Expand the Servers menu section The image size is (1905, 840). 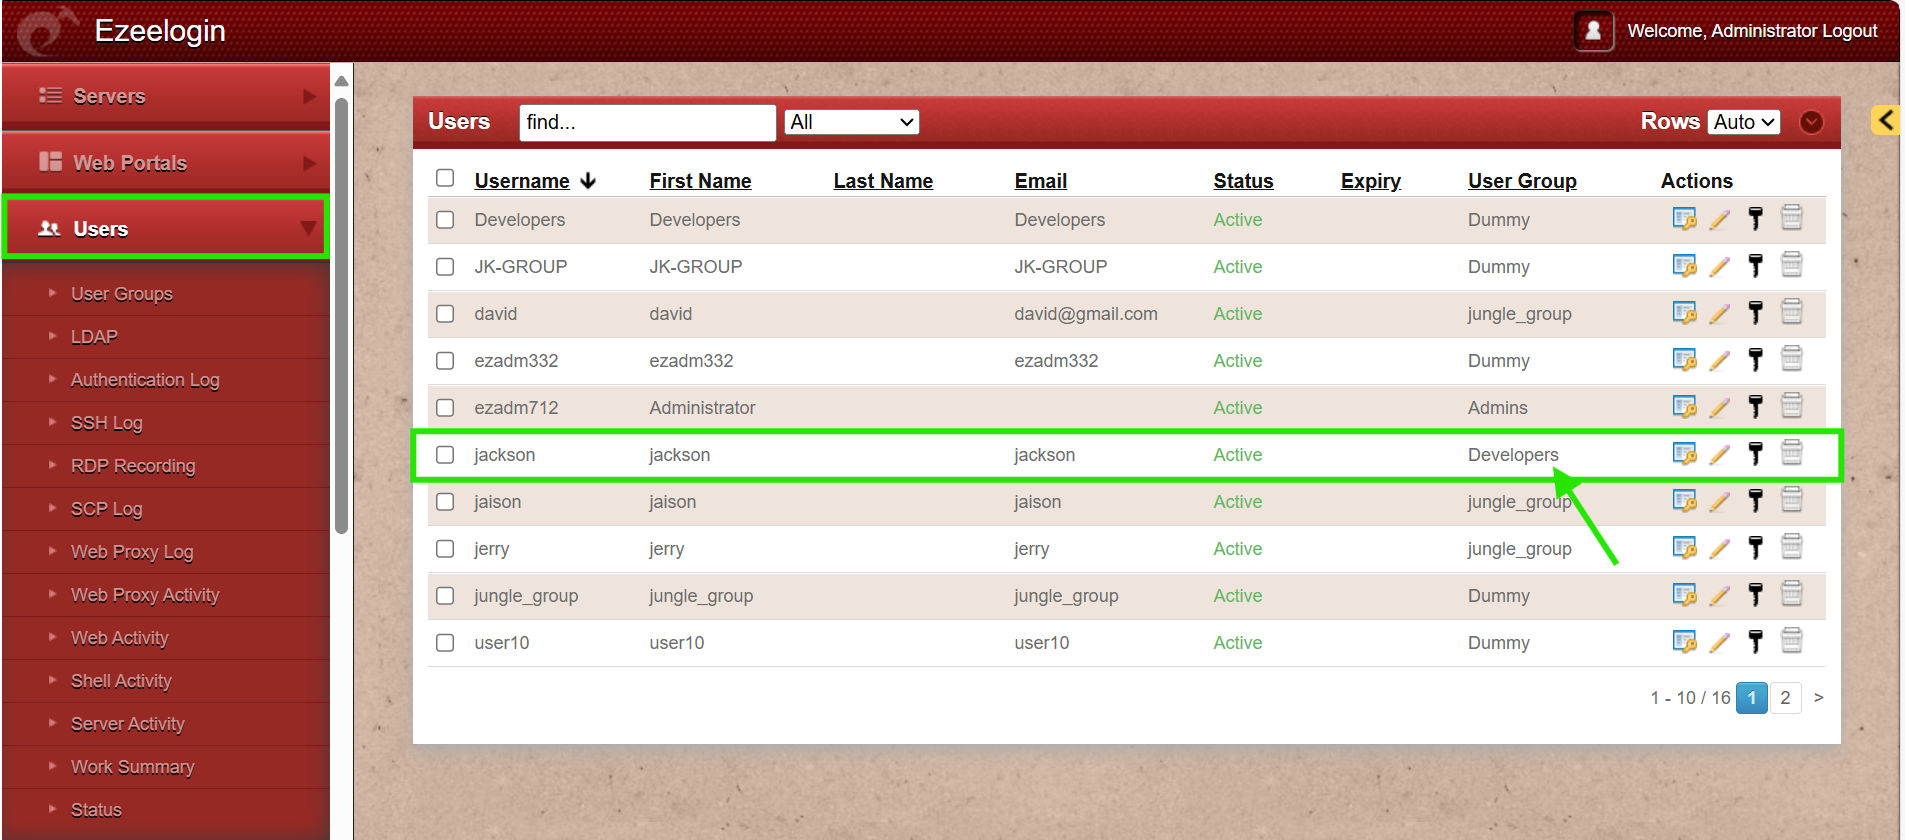(166, 96)
